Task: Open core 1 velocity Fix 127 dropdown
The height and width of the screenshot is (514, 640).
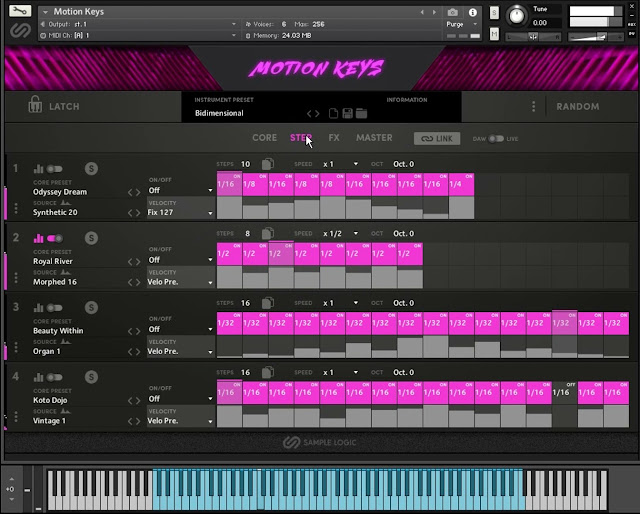Action: (x=180, y=212)
